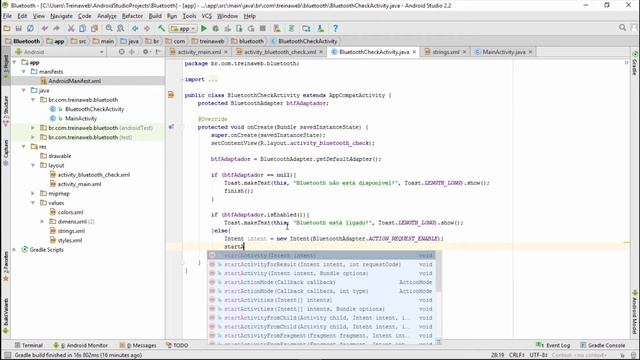Click the Paste toolbar icon
This screenshot has width=640, height=360.
pos(94,29)
